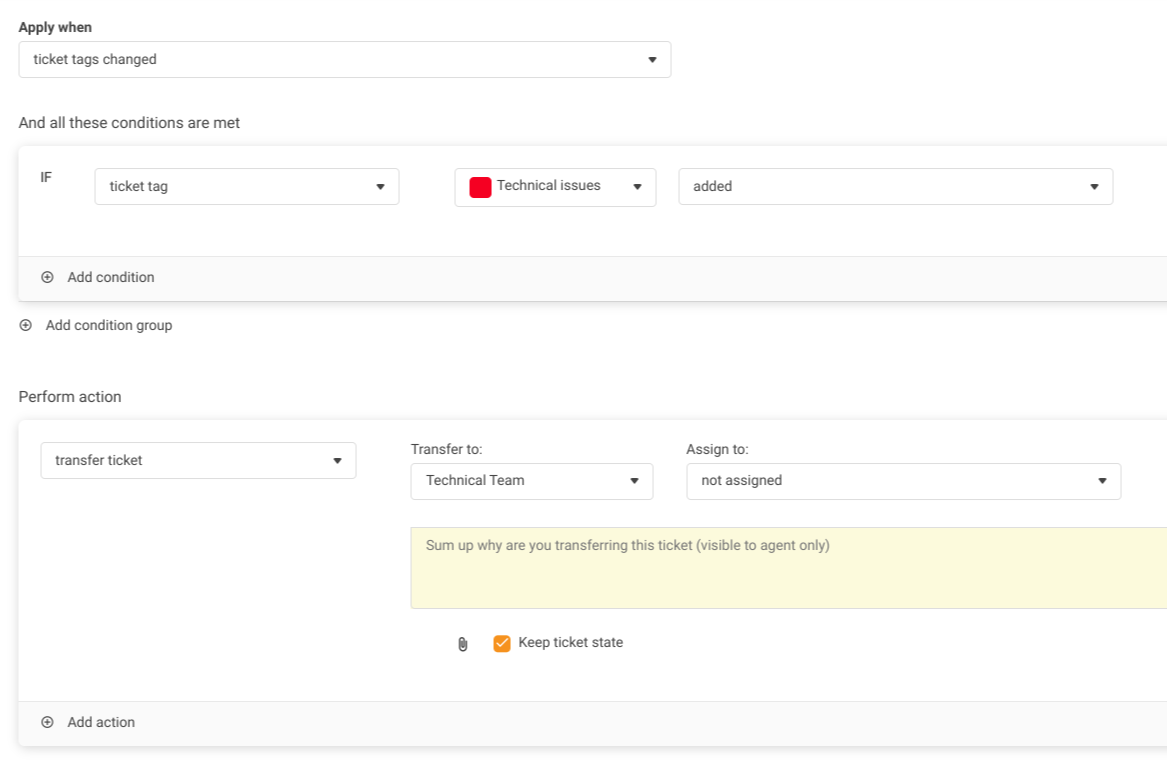Open the transfer ticket action dropdown
Viewport: 1167px width, 774px height.
(198, 461)
